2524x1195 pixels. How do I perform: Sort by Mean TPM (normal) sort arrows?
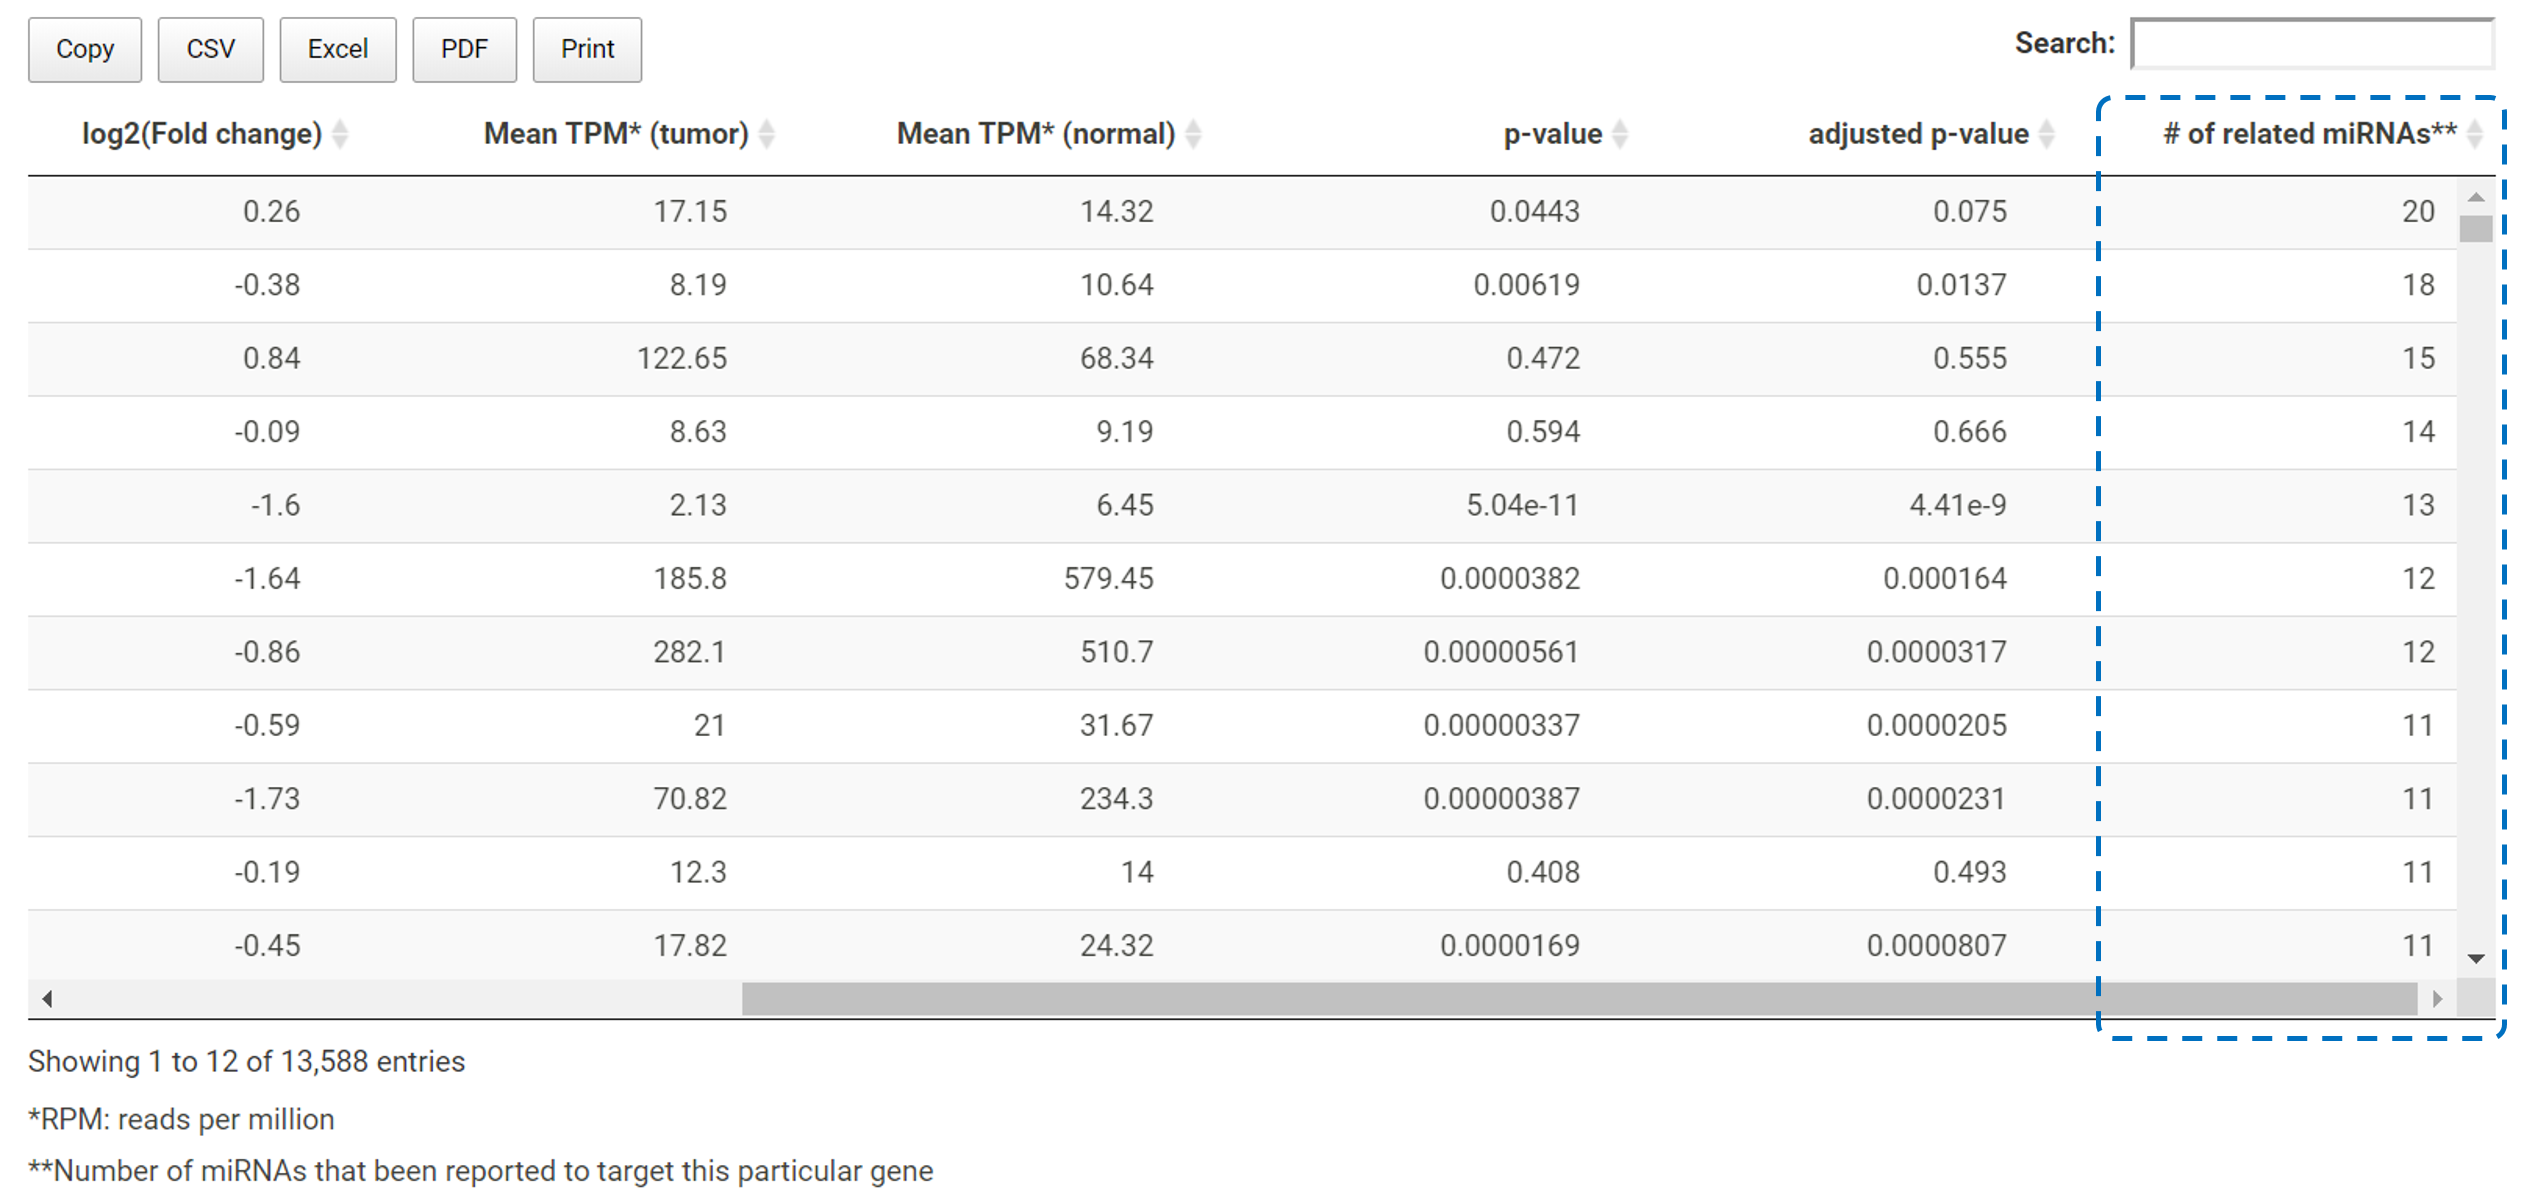(1193, 134)
